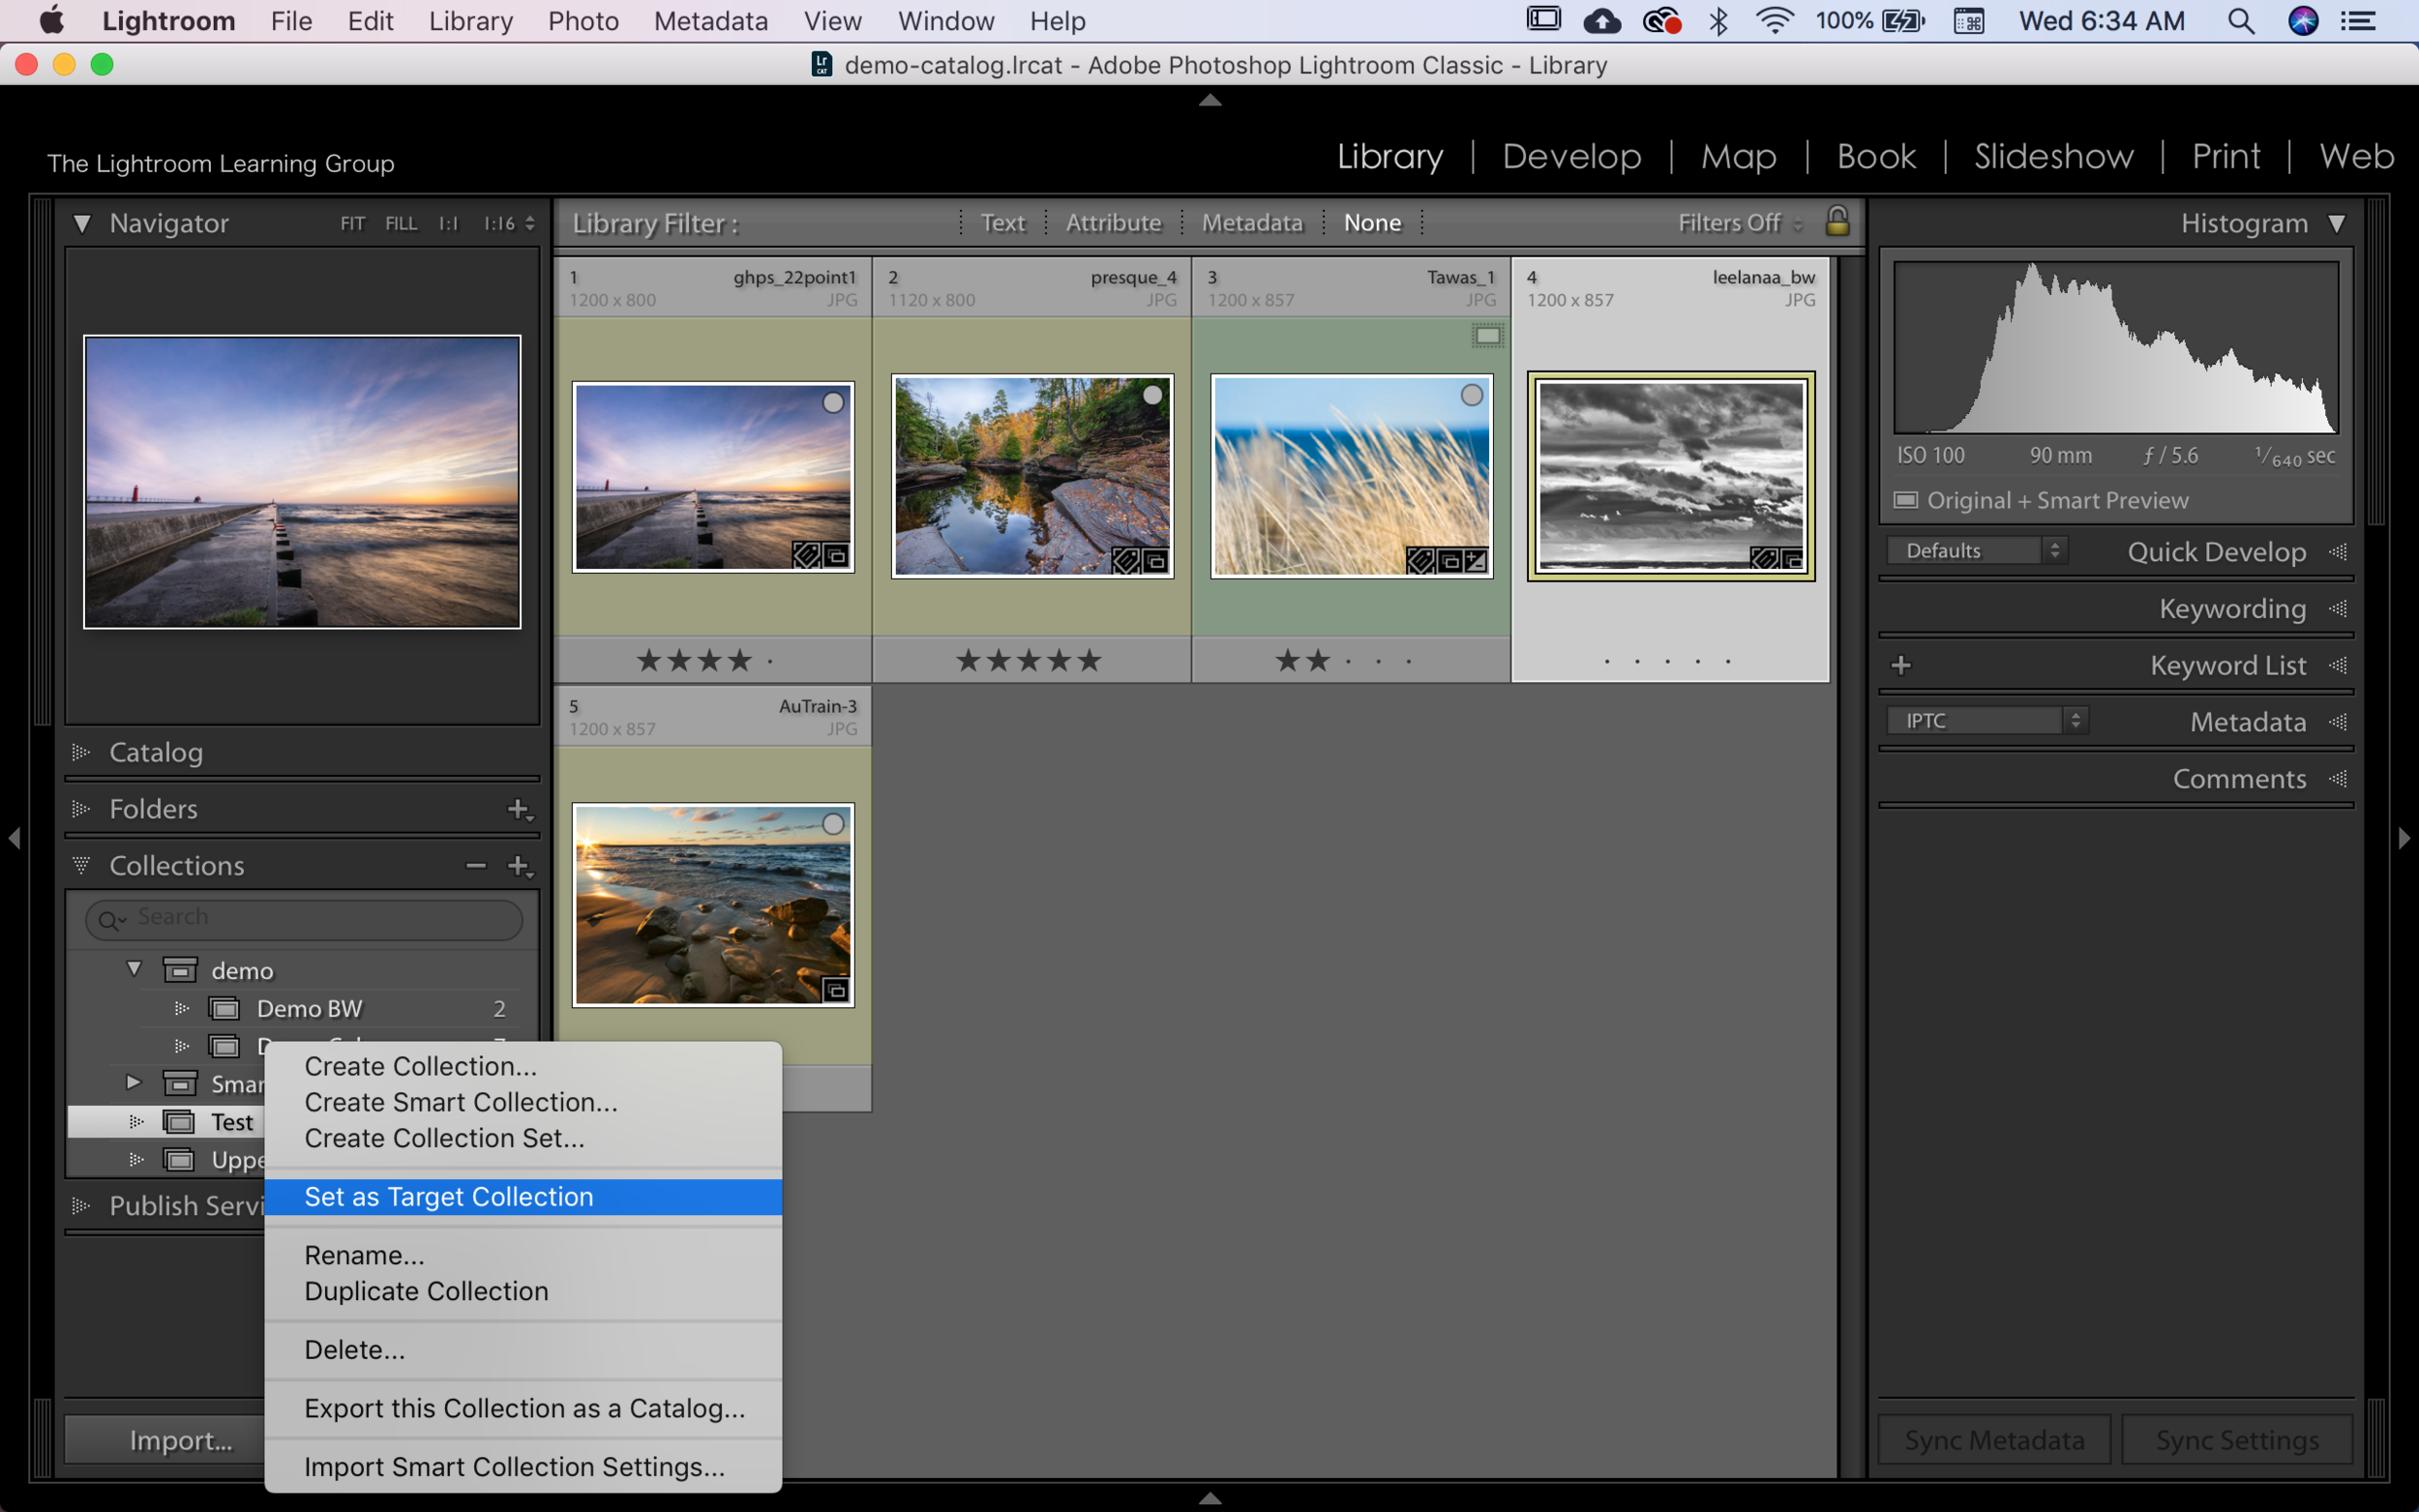Screen dimensions: 2419x1512
Task: Toggle quick collection circle on AuTrain-3
Action: tap(833, 824)
